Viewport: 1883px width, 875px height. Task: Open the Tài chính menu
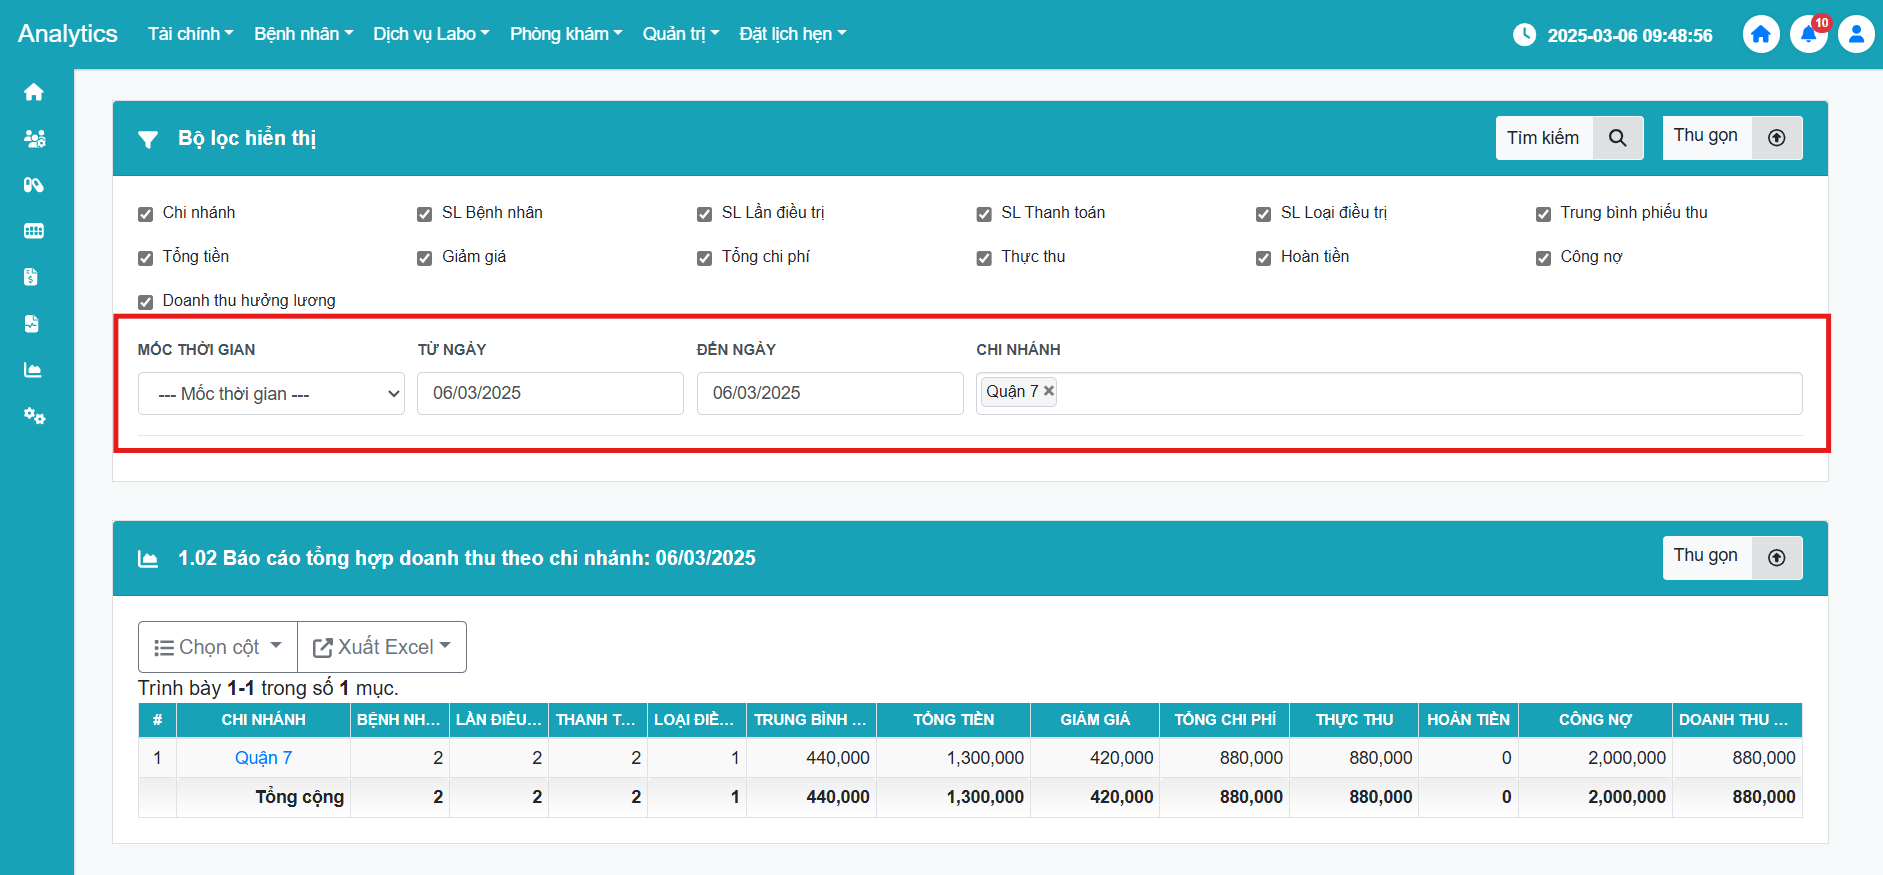[190, 34]
